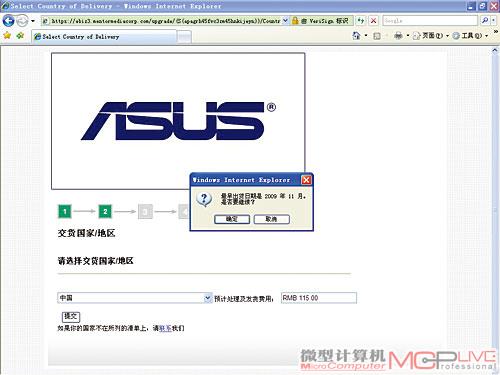Screen dimensions: 500x375
Task: Click the ASUS logo banner
Action: tap(178, 121)
